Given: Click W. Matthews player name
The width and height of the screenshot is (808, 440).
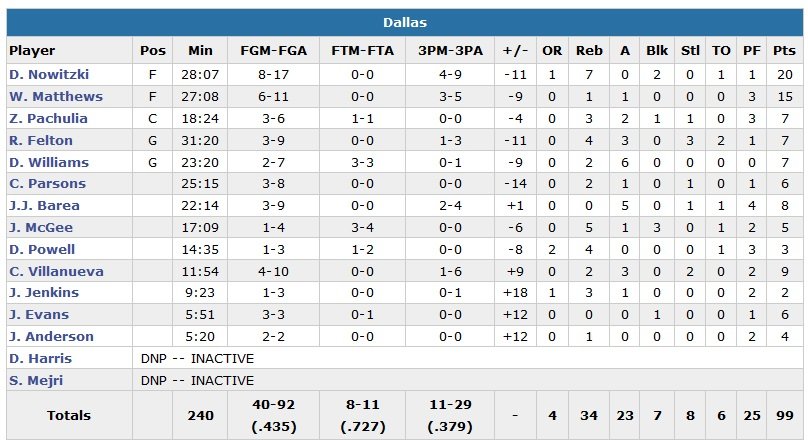Looking at the screenshot, I should (56, 97).
